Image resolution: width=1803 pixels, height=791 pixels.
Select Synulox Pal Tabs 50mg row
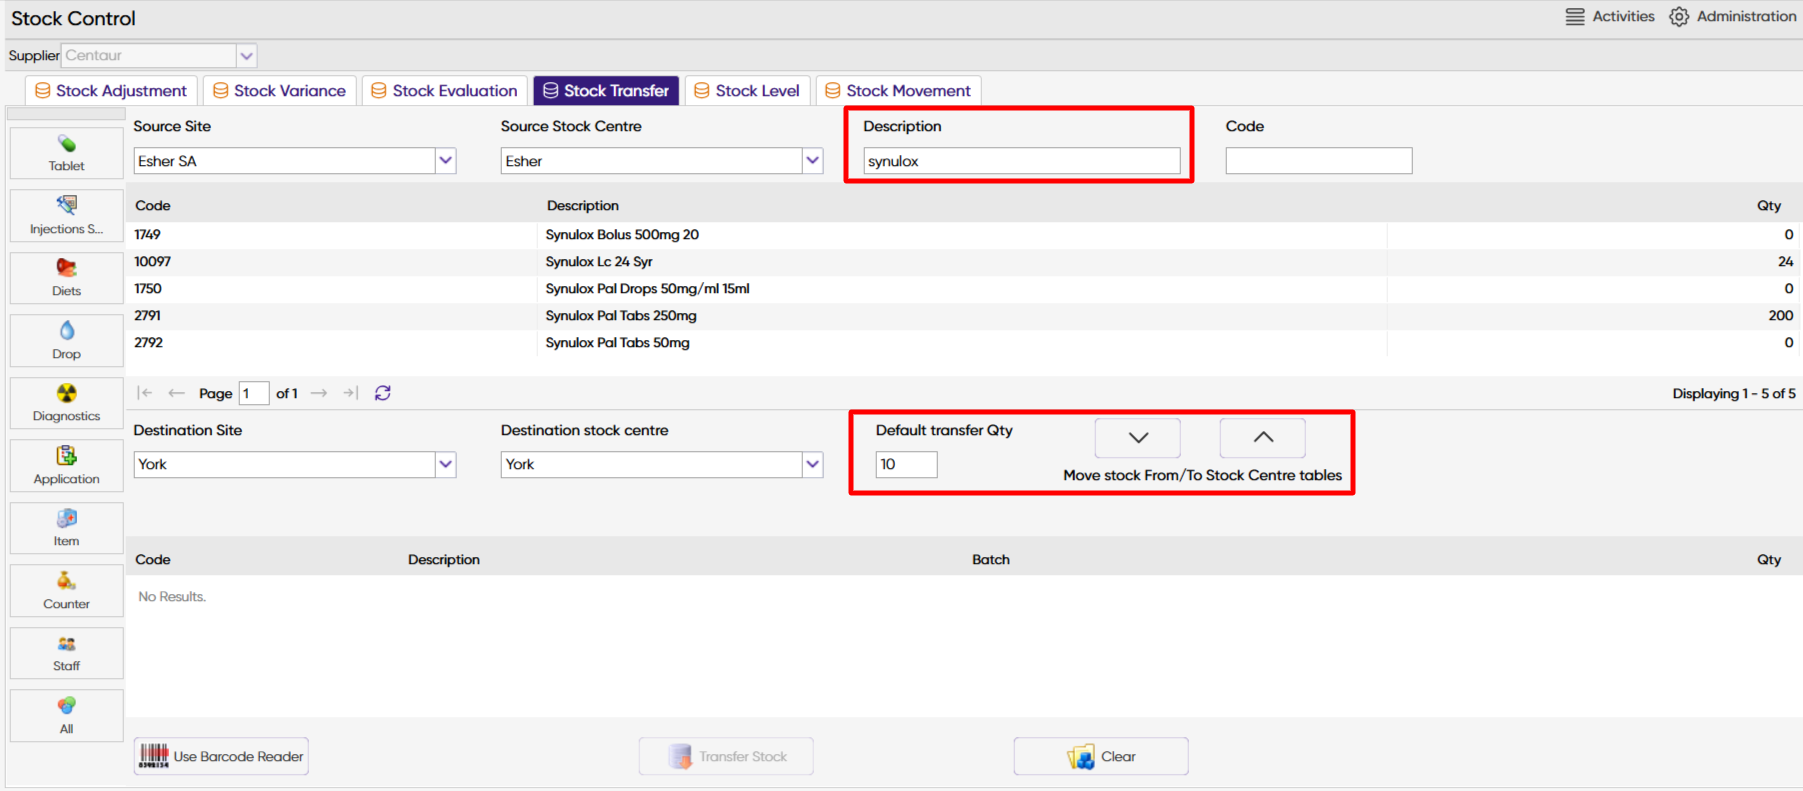click(964, 343)
